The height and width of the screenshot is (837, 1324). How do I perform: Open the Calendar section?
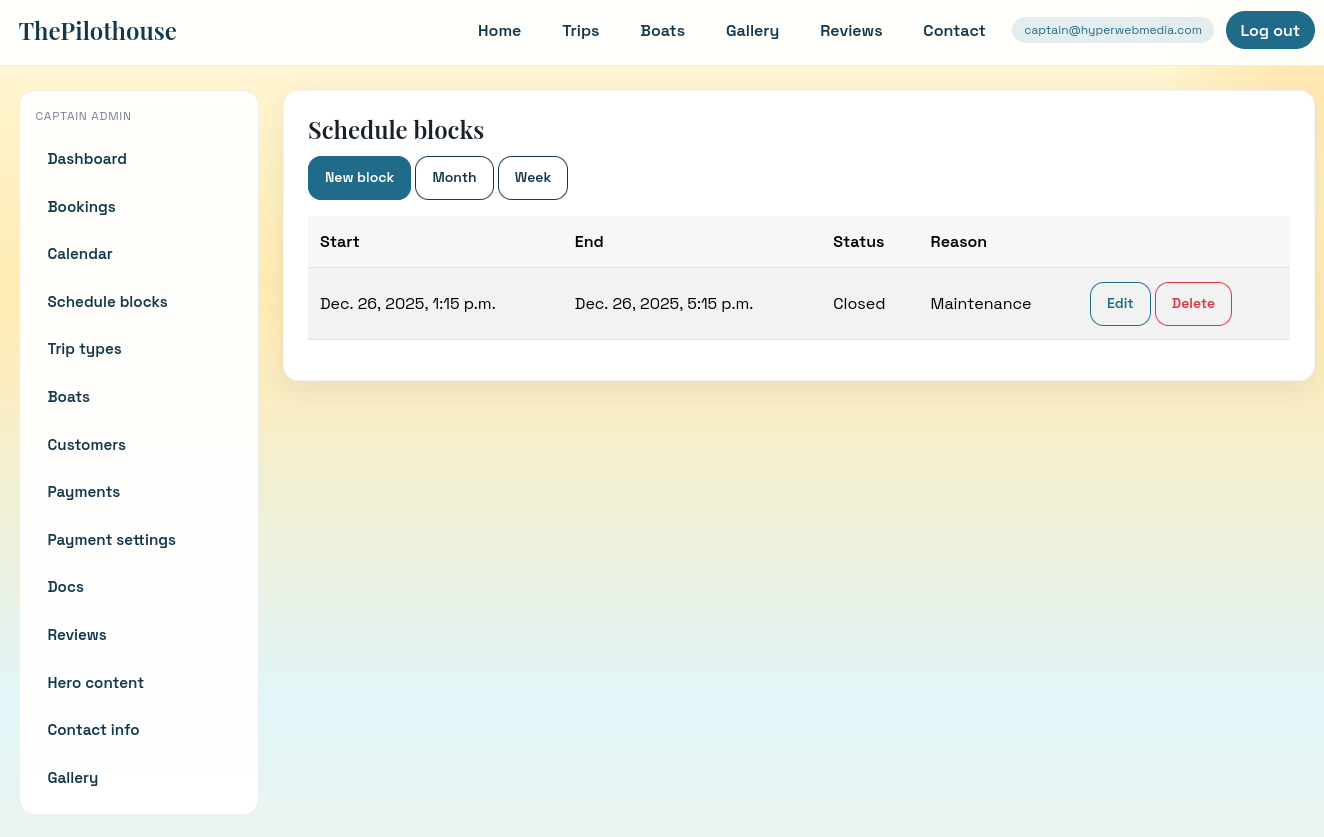(80, 254)
